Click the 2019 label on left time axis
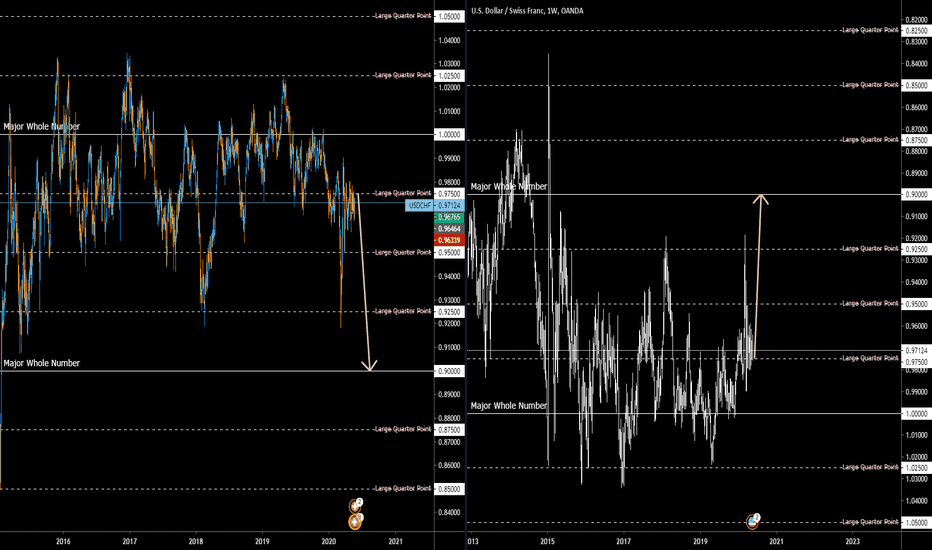 click(x=262, y=541)
